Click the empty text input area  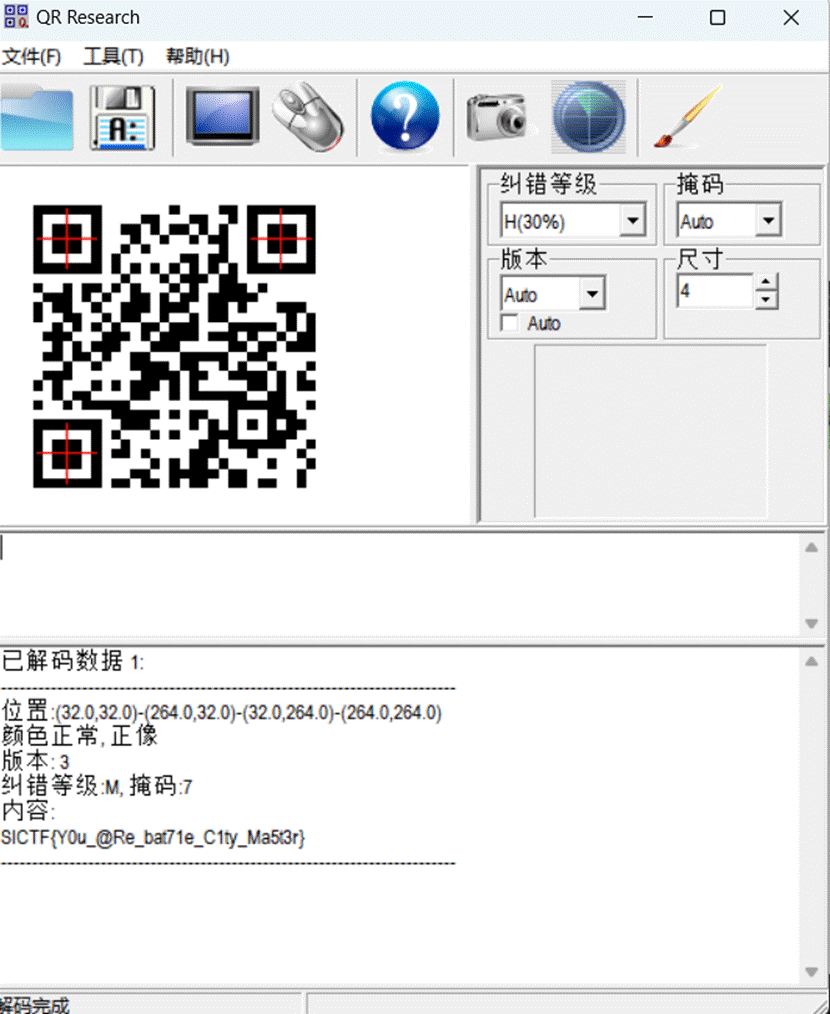399,585
